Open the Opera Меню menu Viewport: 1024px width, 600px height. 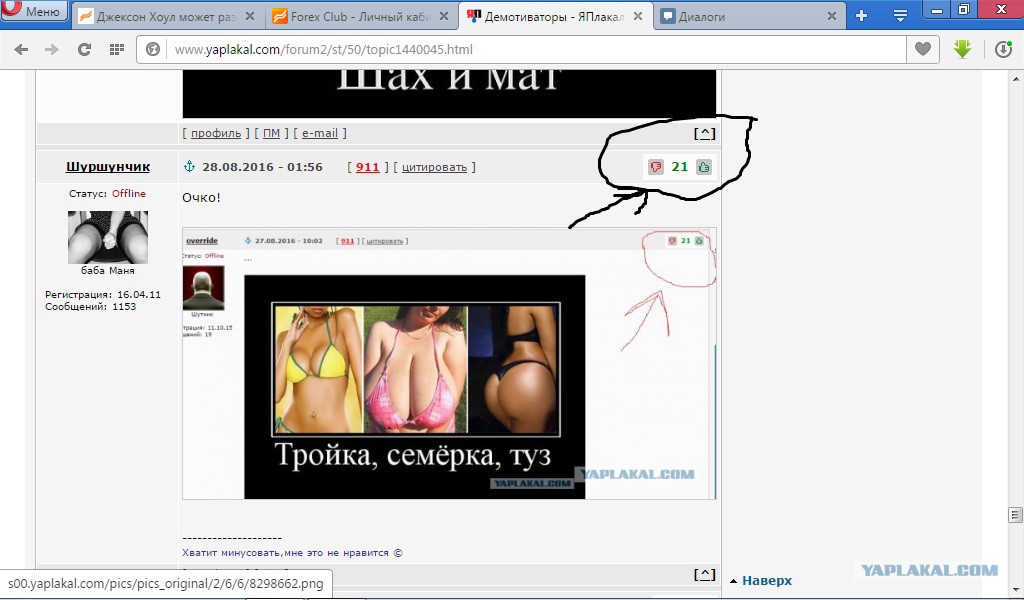coord(34,13)
